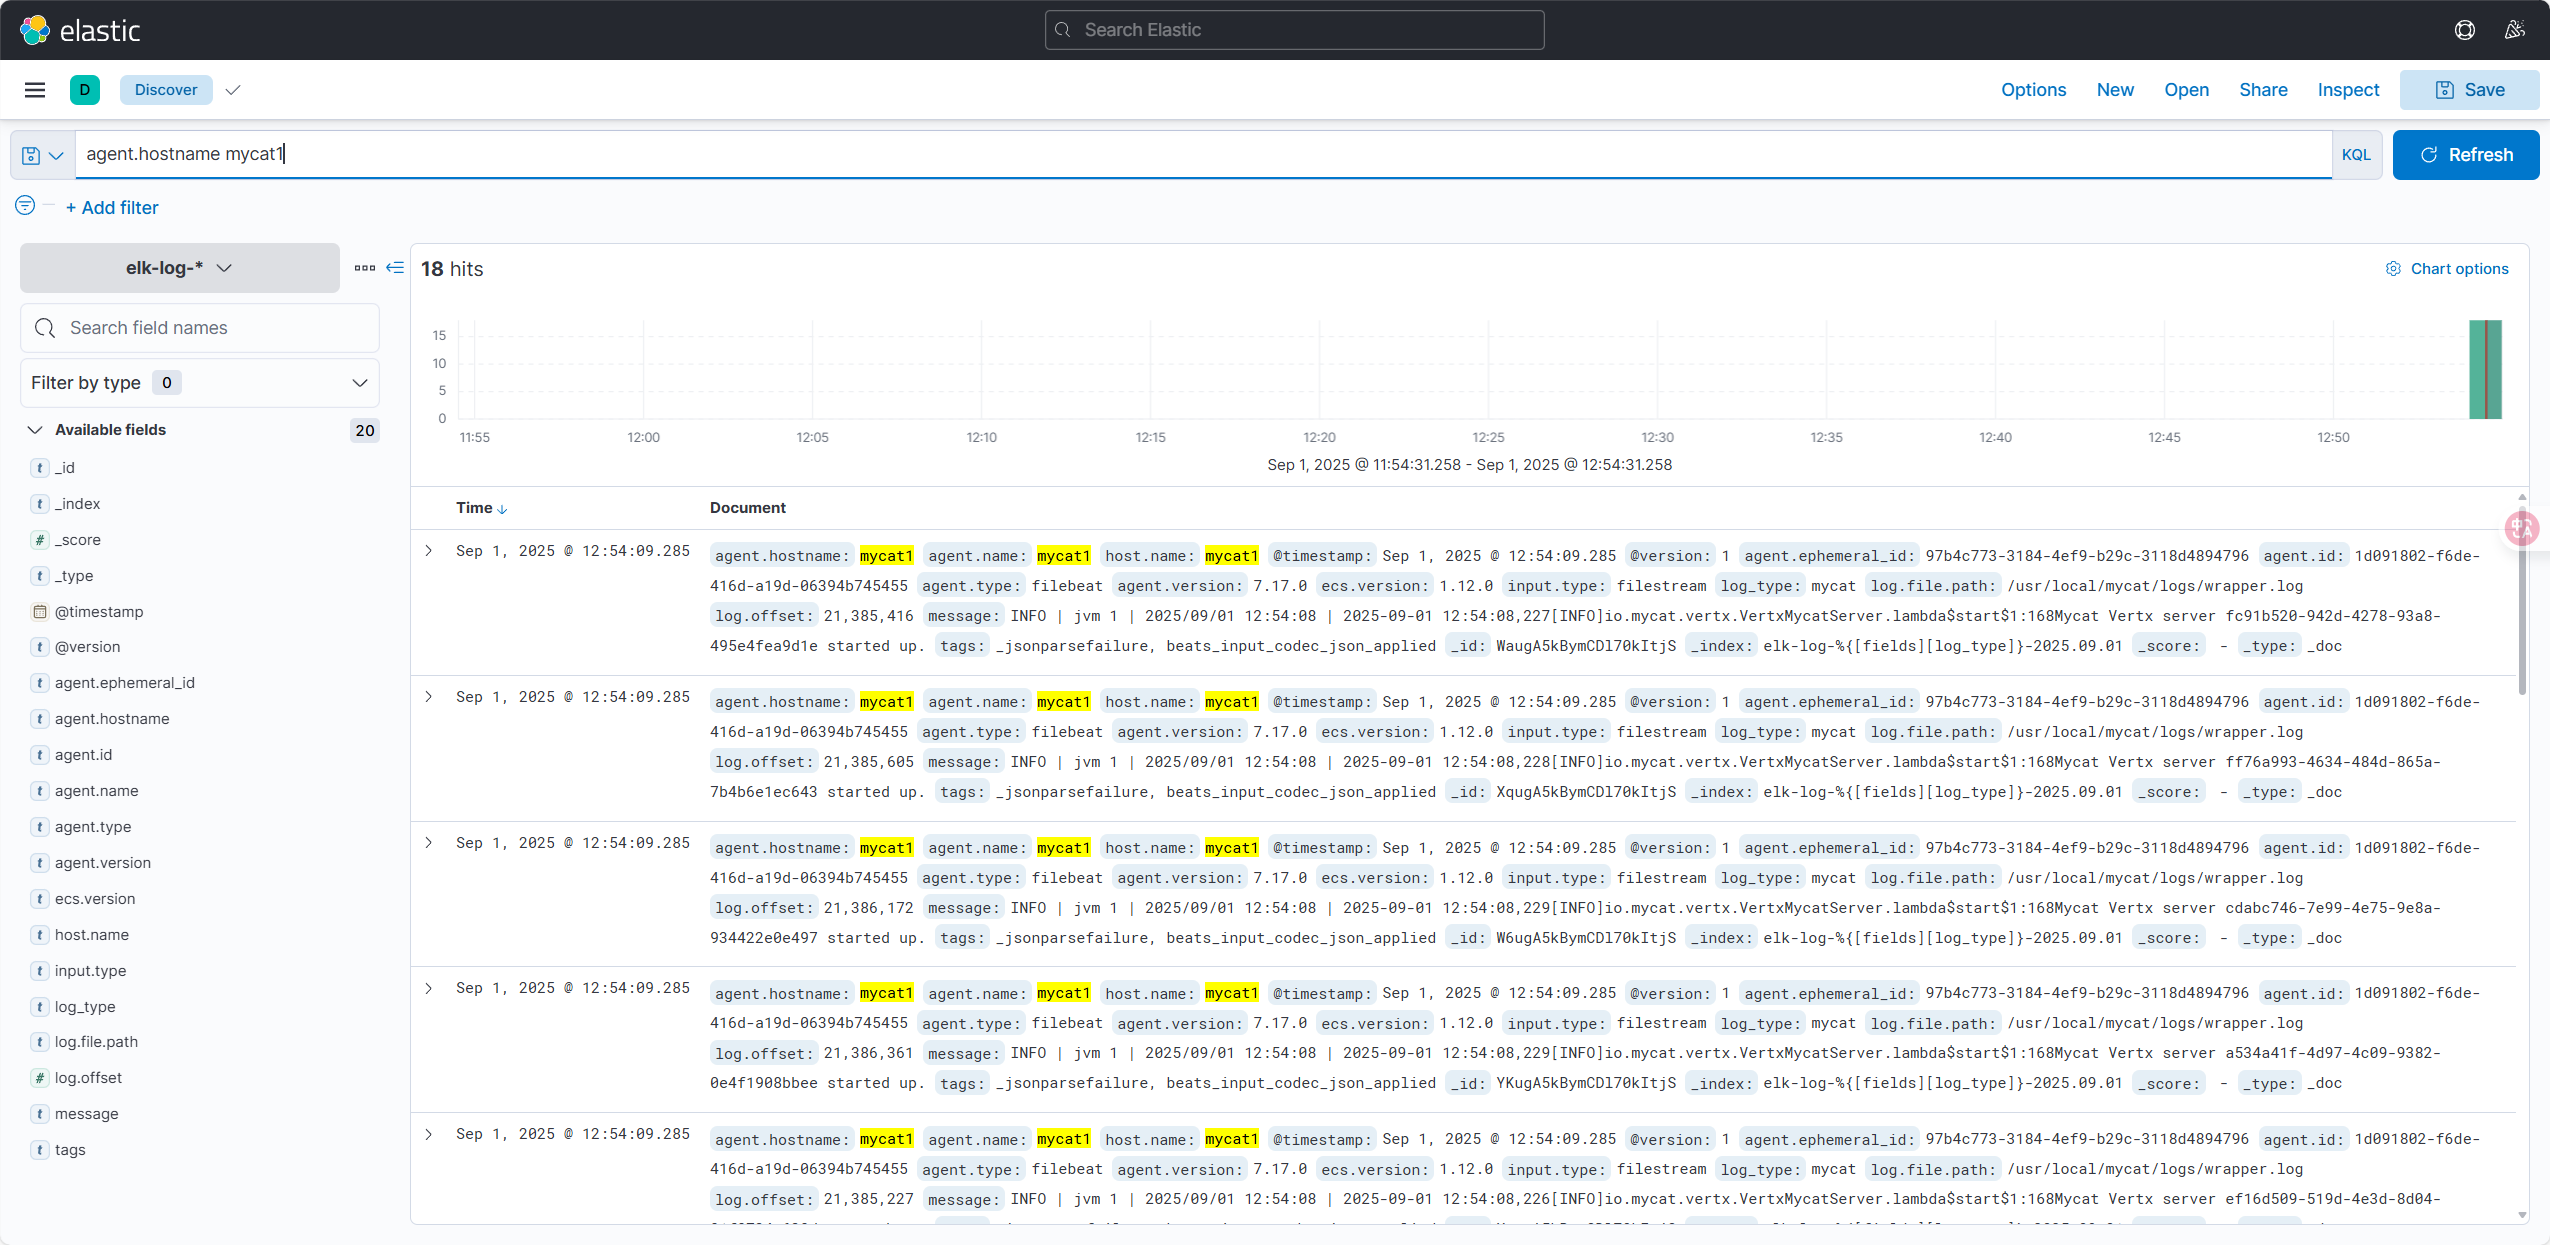Click the agent.type field type icon
Image resolution: width=2550 pixels, height=1245 pixels.
(40, 827)
